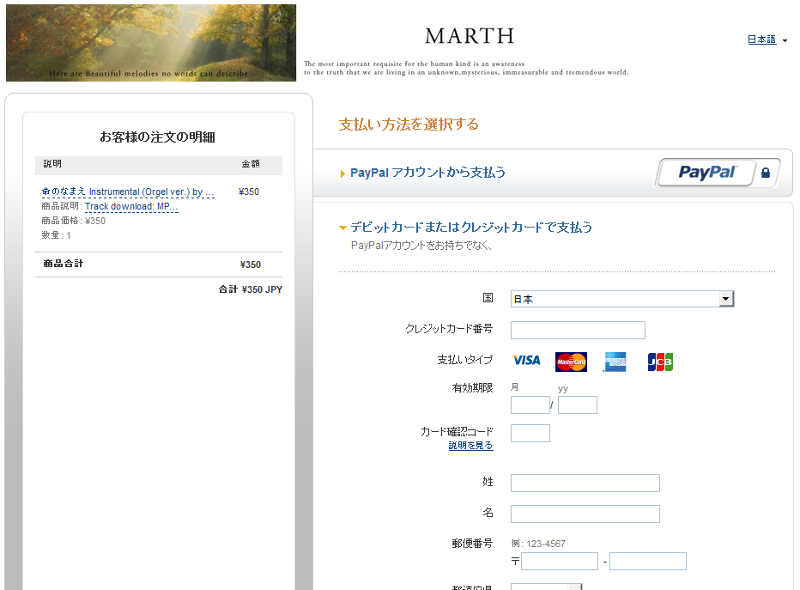Click the MARTH forest banner image
This screenshot has width=800, height=590.
click(x=151, y=43)
